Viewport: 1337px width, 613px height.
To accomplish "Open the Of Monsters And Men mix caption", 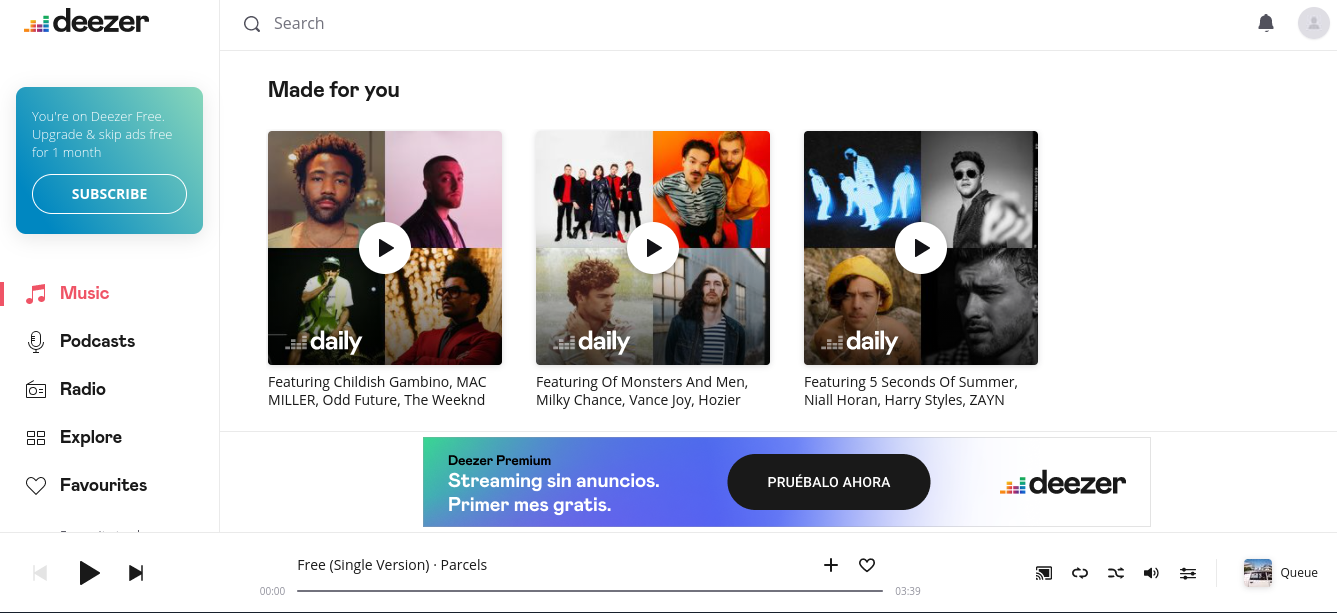I will (642, 391).
